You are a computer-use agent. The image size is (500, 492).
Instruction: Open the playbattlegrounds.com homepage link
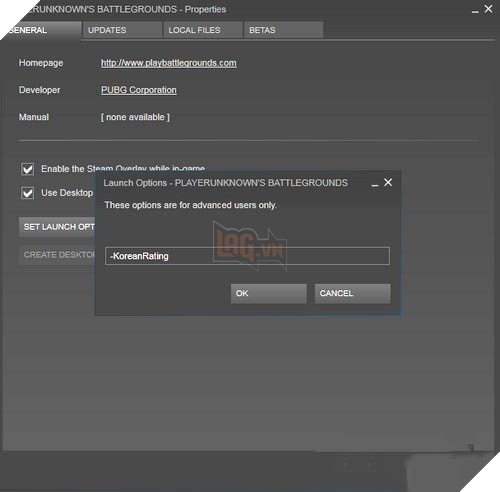(169, 63)
